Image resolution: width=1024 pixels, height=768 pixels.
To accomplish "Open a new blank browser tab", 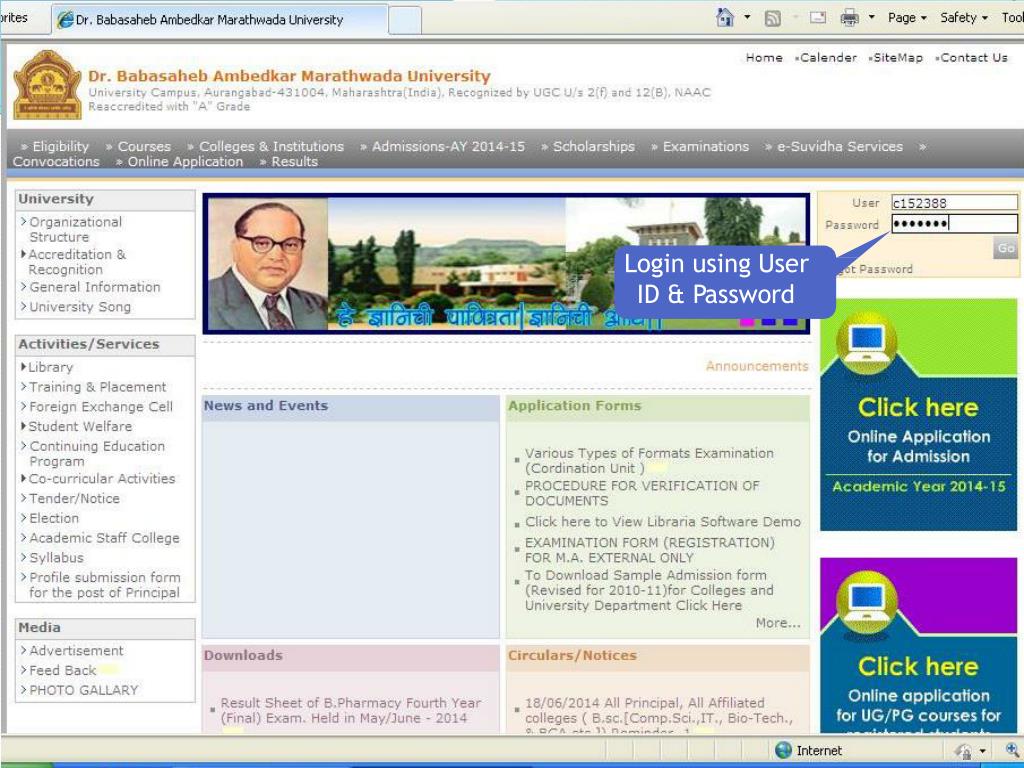I will 405,20.
